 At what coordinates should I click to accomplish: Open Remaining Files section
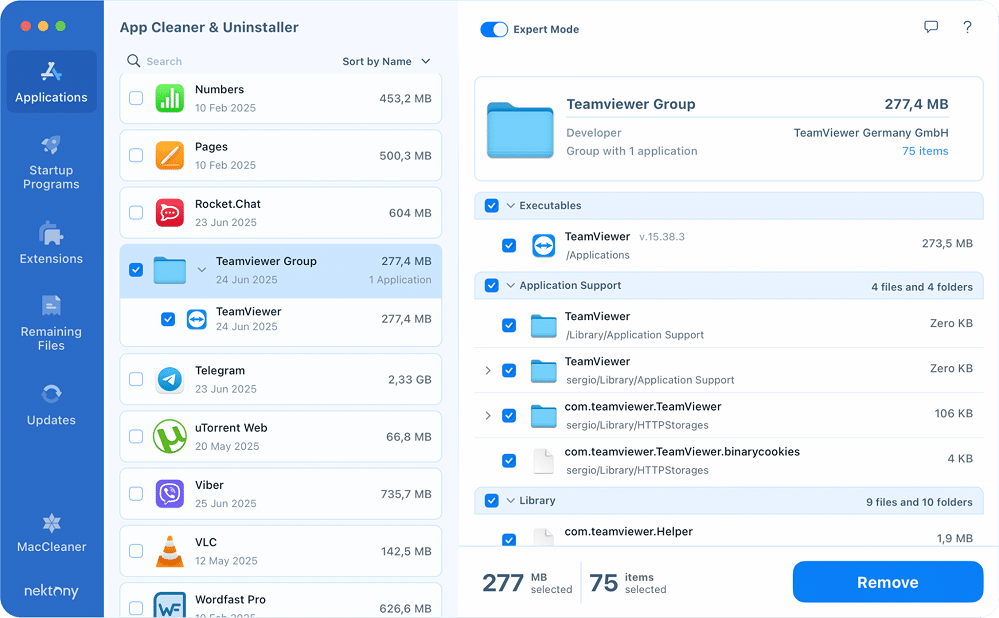click(52, 323)
